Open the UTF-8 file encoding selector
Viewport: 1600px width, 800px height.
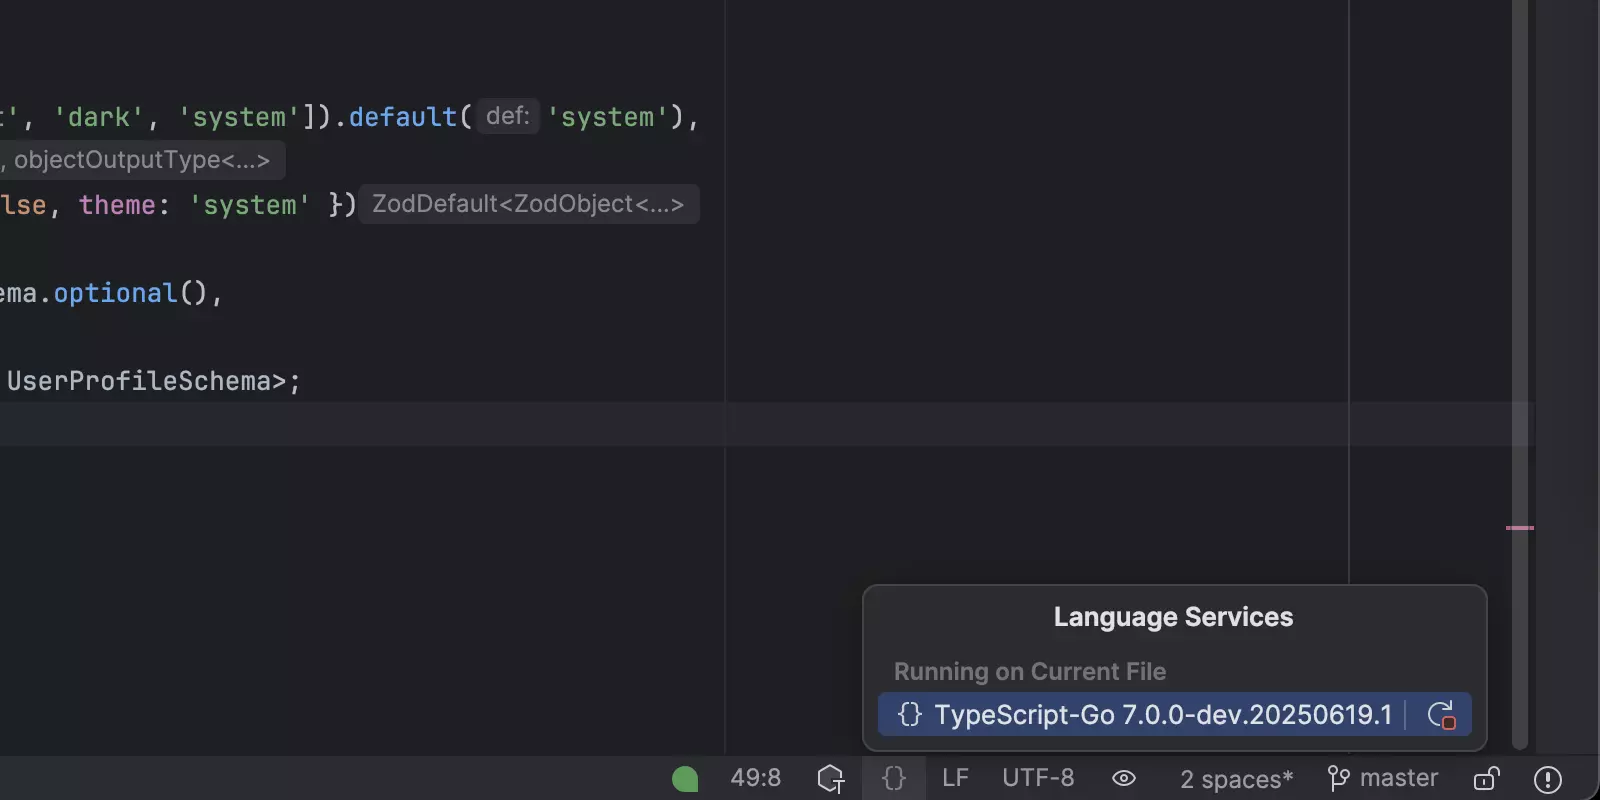[x=1038, y=778]
